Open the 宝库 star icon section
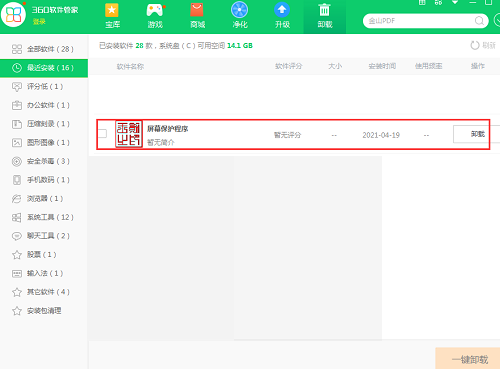The height and width of the screenshot is (369, 500). pyautogui.click(x=112, y=16)
